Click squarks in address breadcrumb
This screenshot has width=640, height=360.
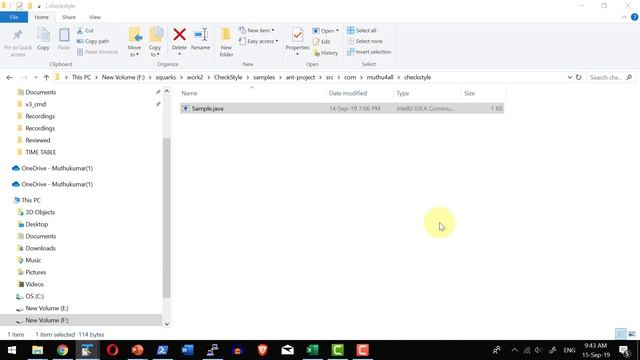pyautogui.click(x=165, y=77)
